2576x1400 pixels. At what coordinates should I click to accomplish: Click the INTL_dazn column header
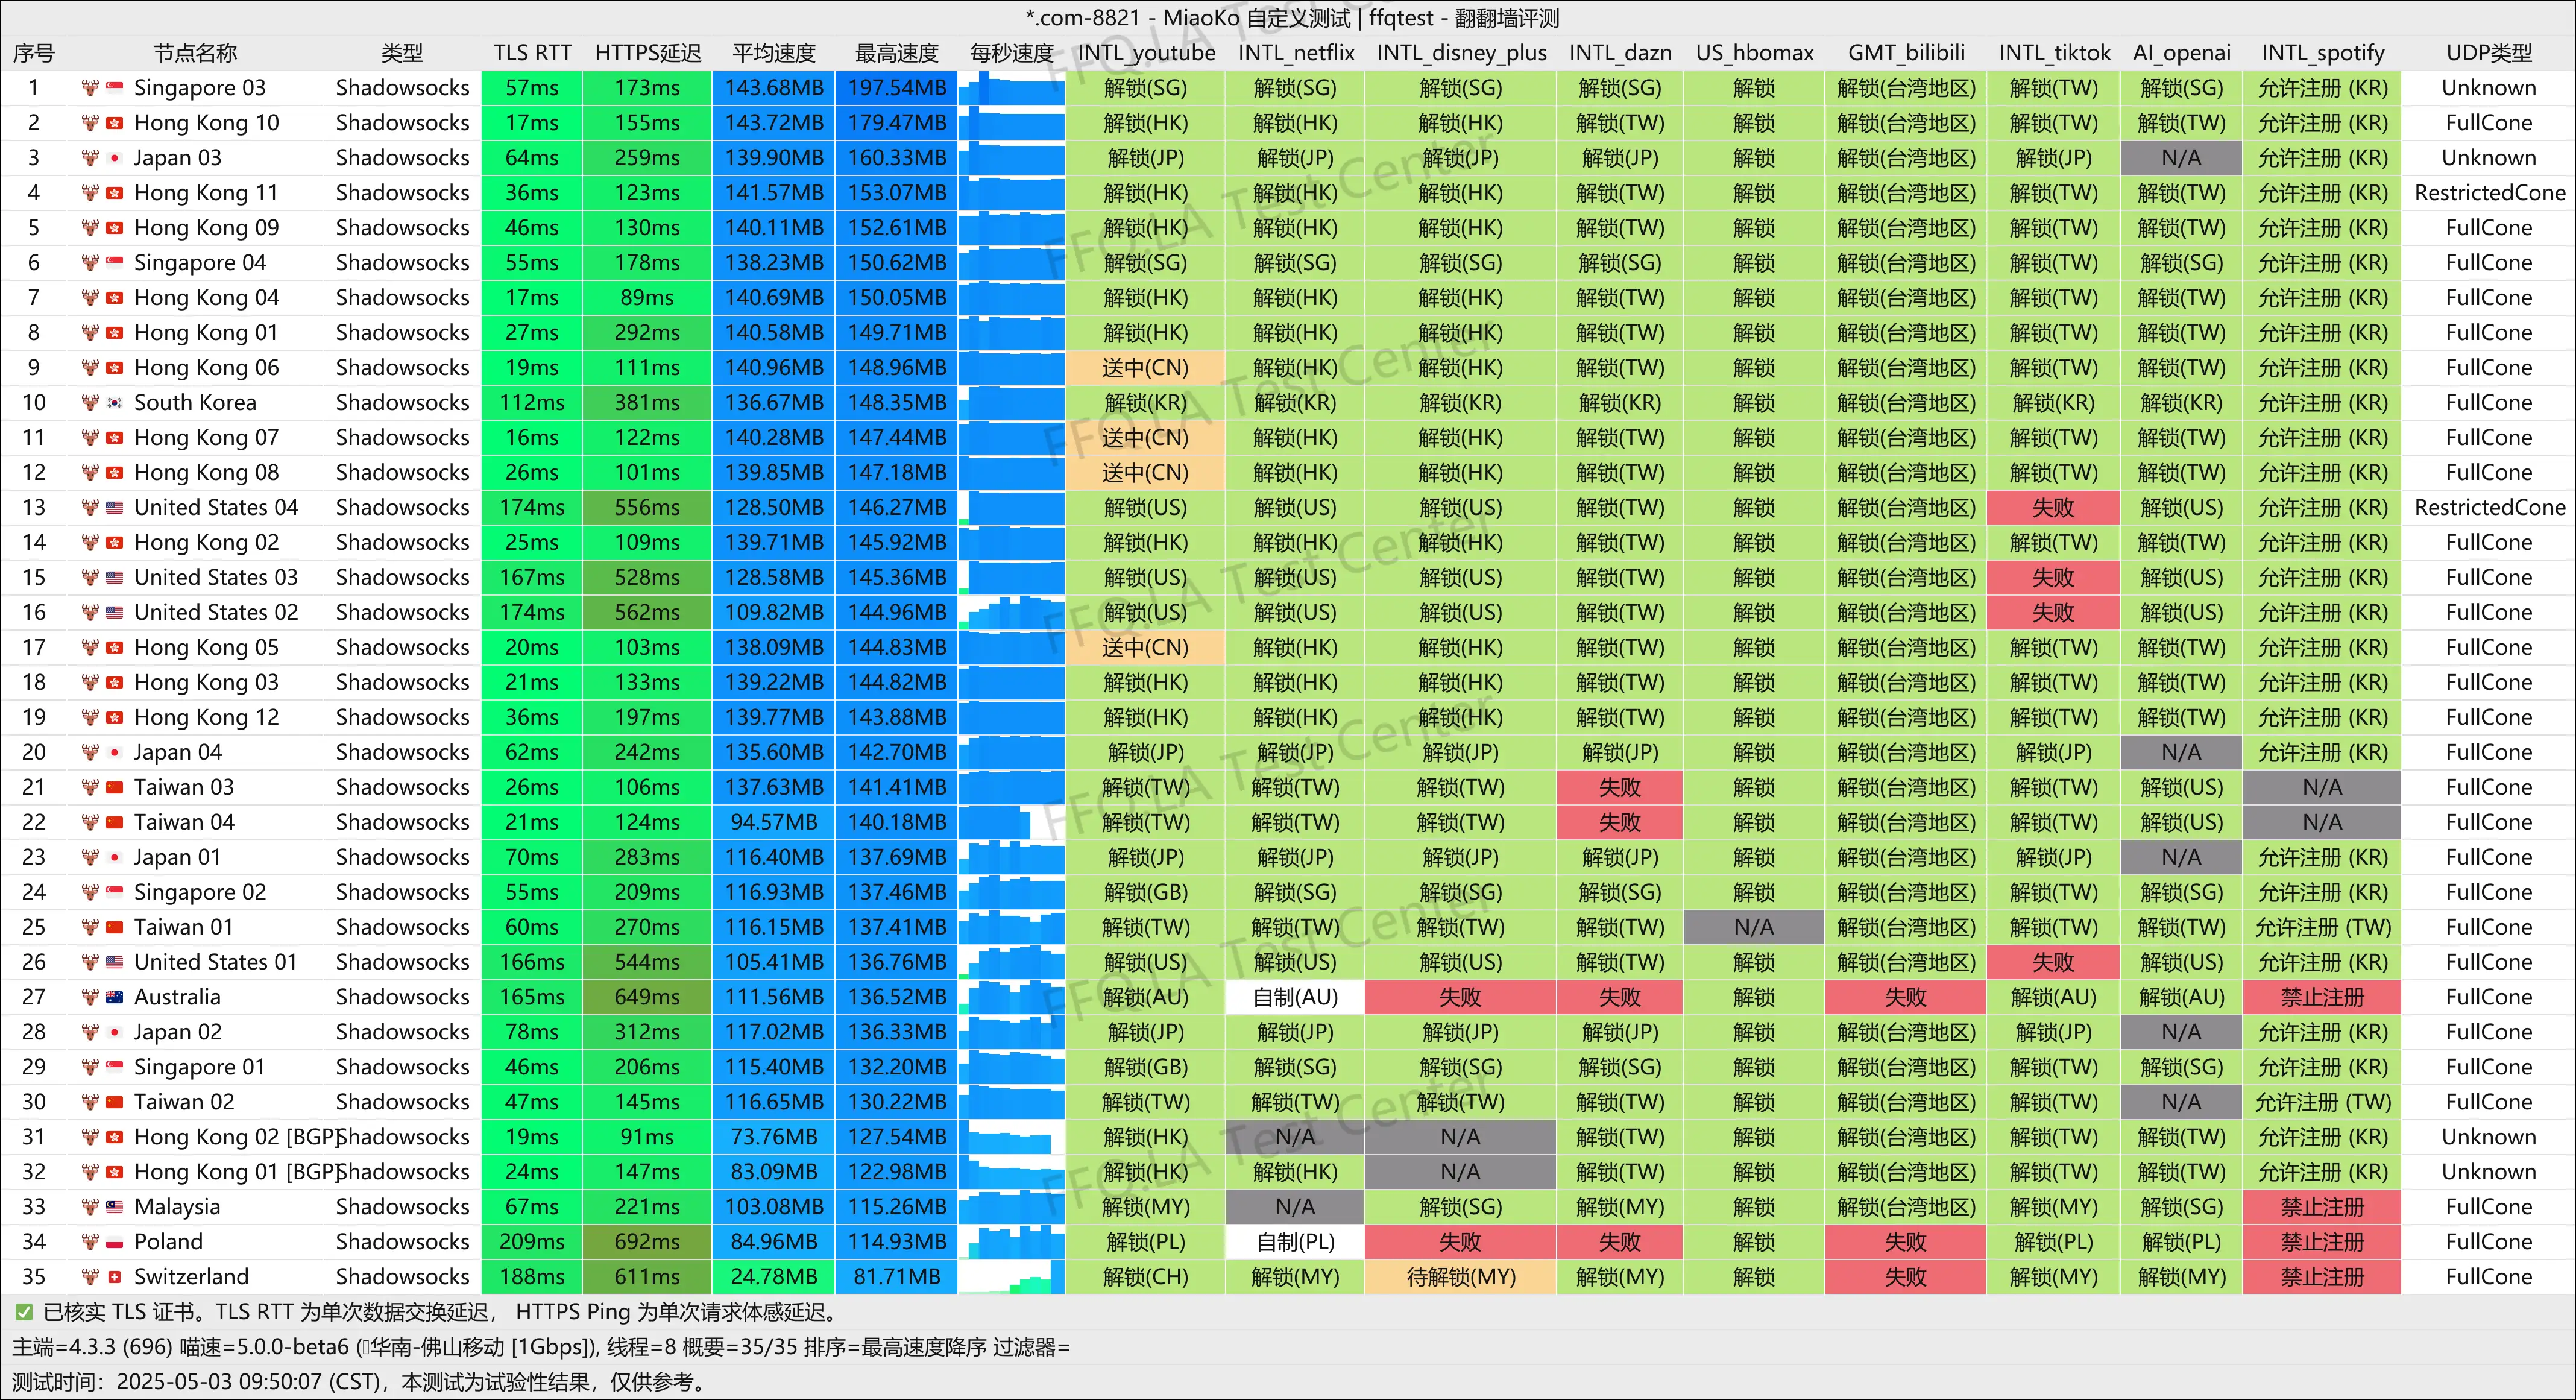[x=1620, y=53]
